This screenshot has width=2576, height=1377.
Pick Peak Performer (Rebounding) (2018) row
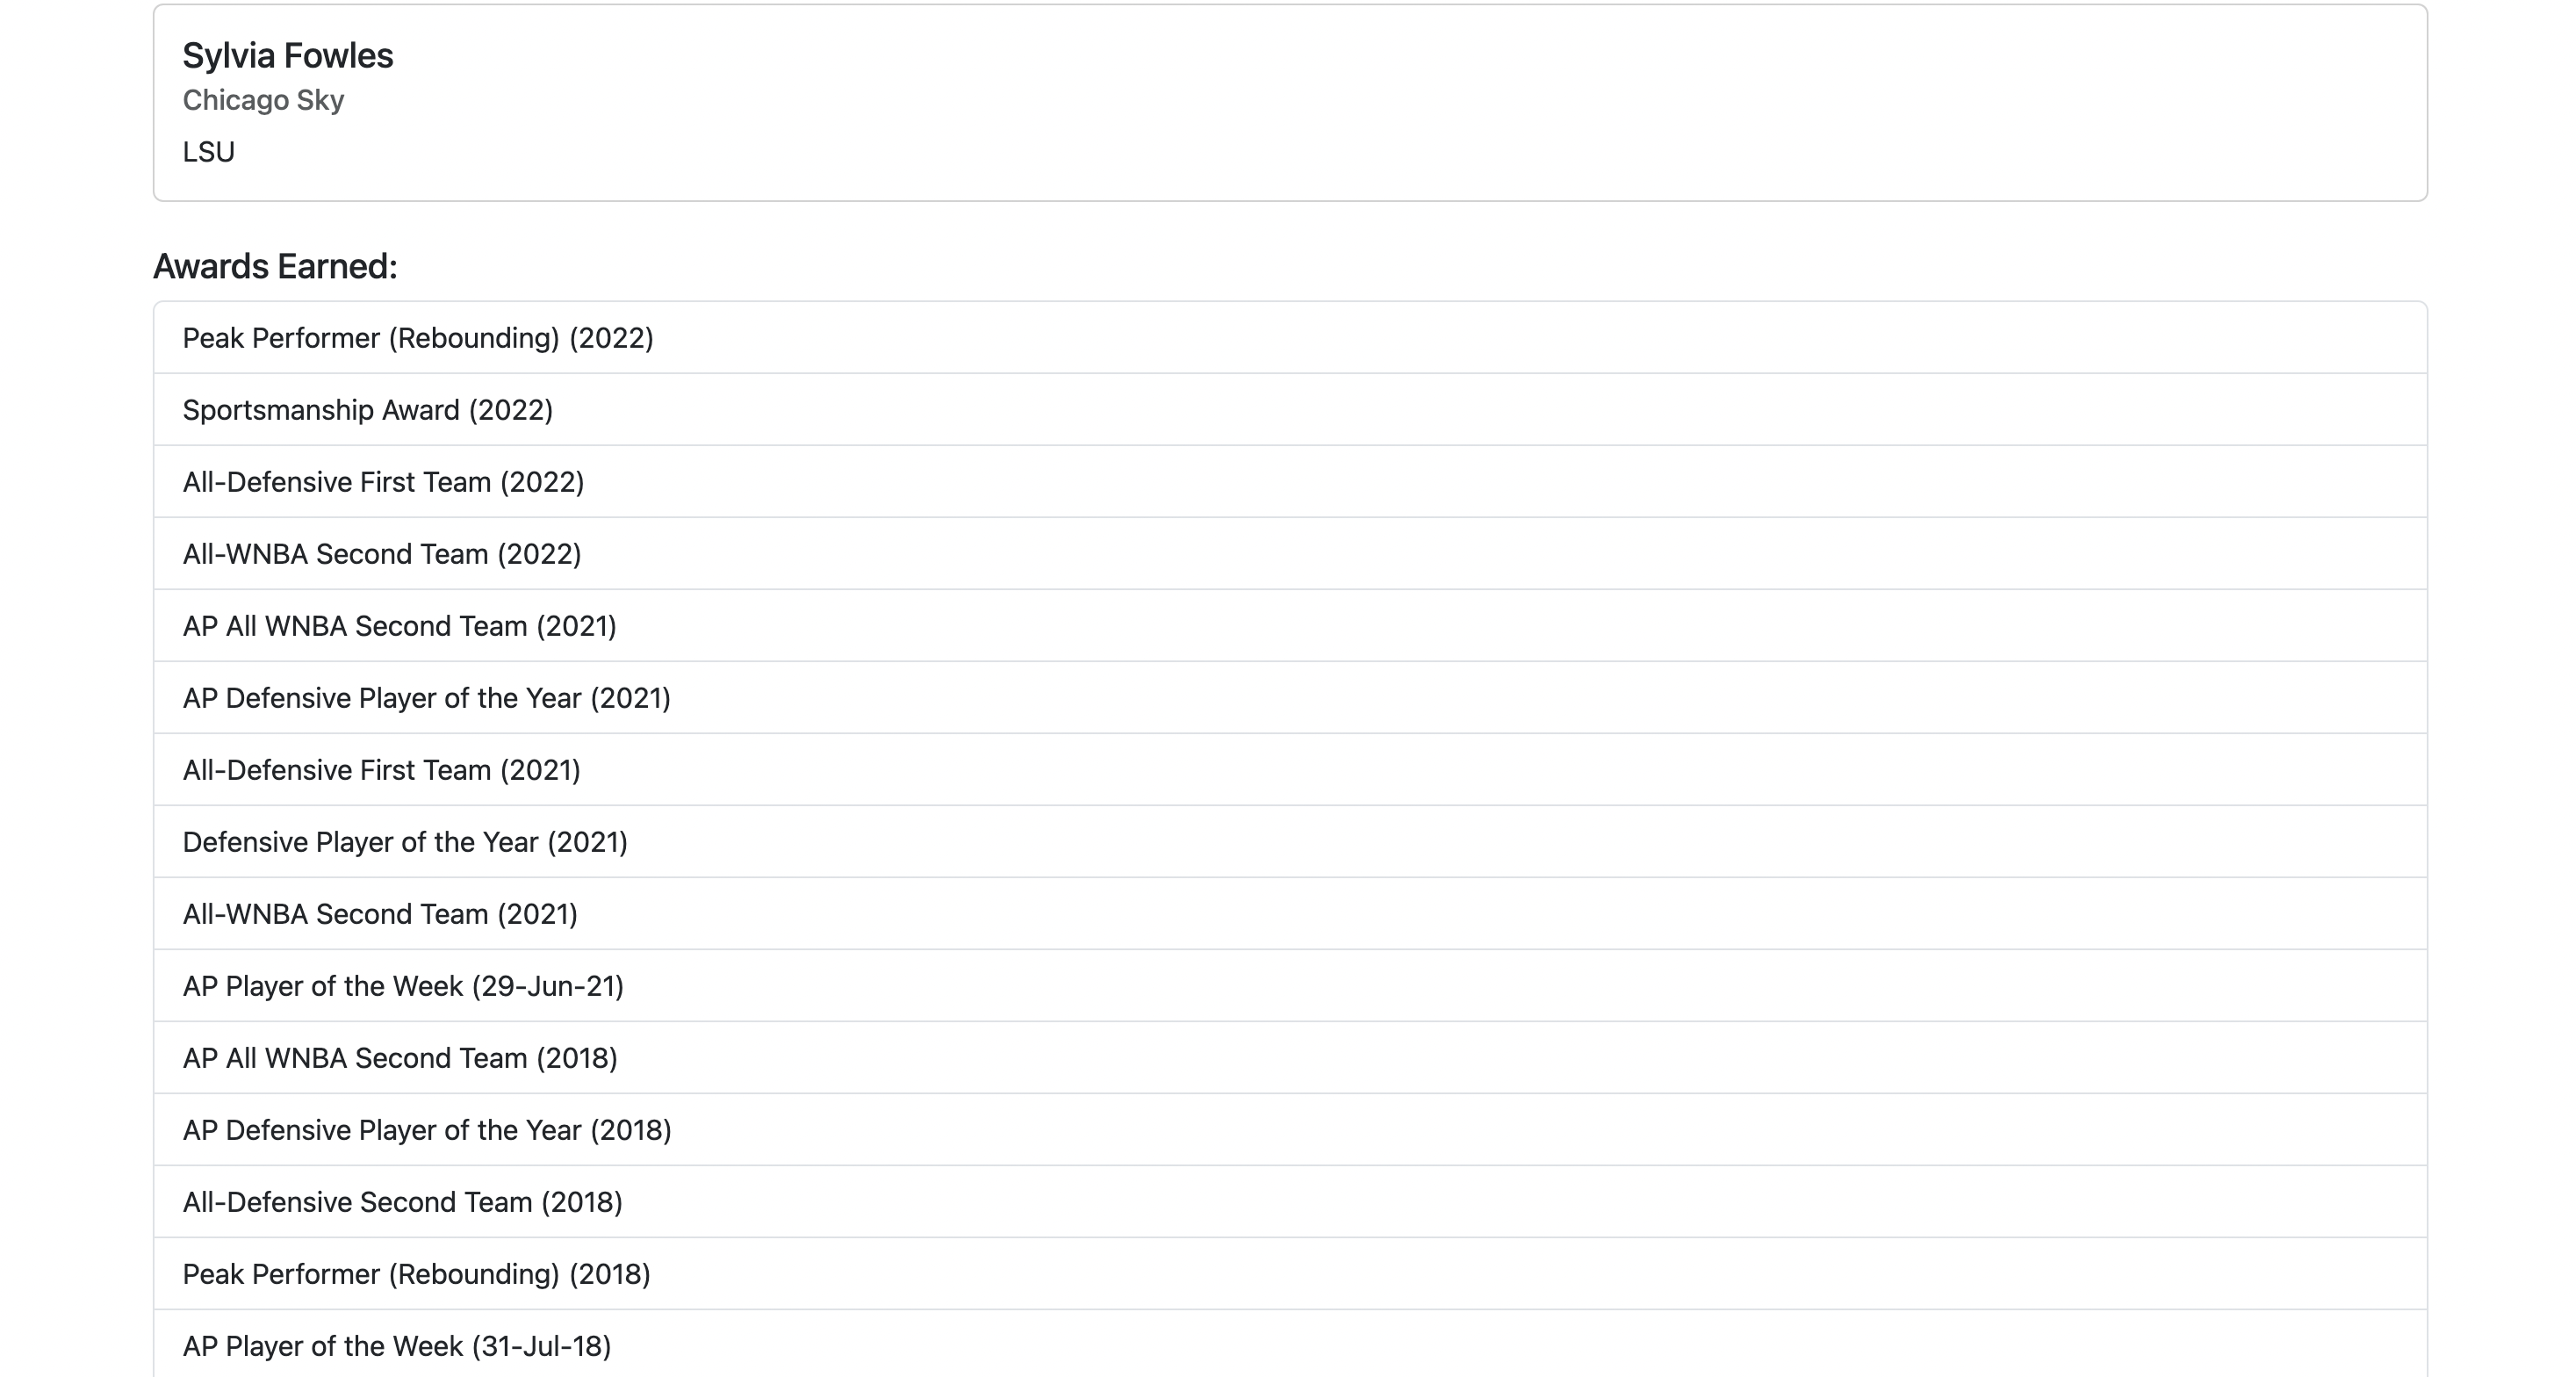coord(417,1274)
